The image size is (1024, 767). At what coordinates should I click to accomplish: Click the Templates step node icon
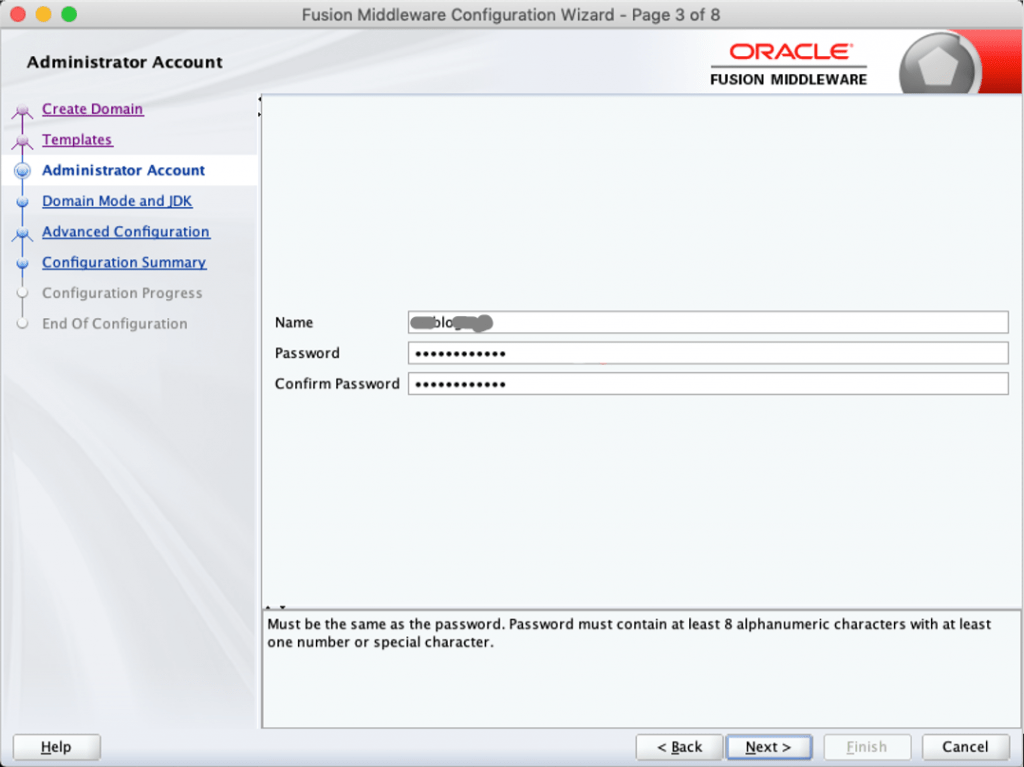22,140
